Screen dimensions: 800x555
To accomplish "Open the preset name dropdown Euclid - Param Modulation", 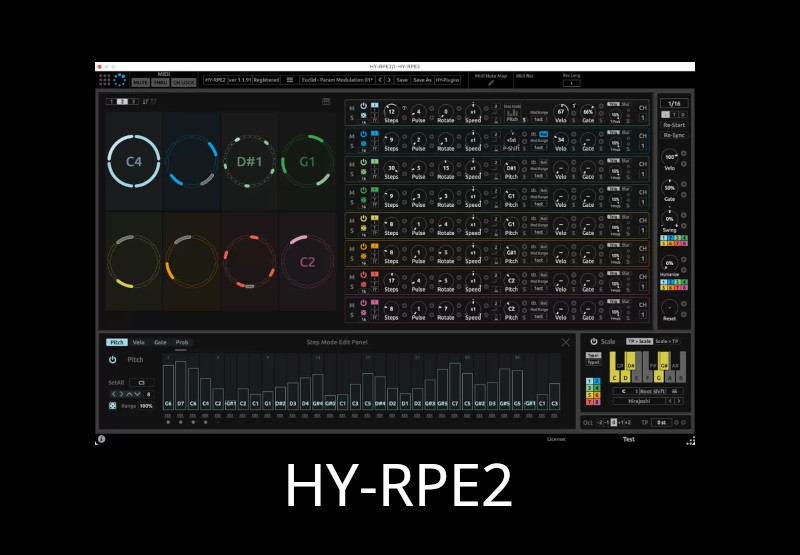I will tap(337, 80).
